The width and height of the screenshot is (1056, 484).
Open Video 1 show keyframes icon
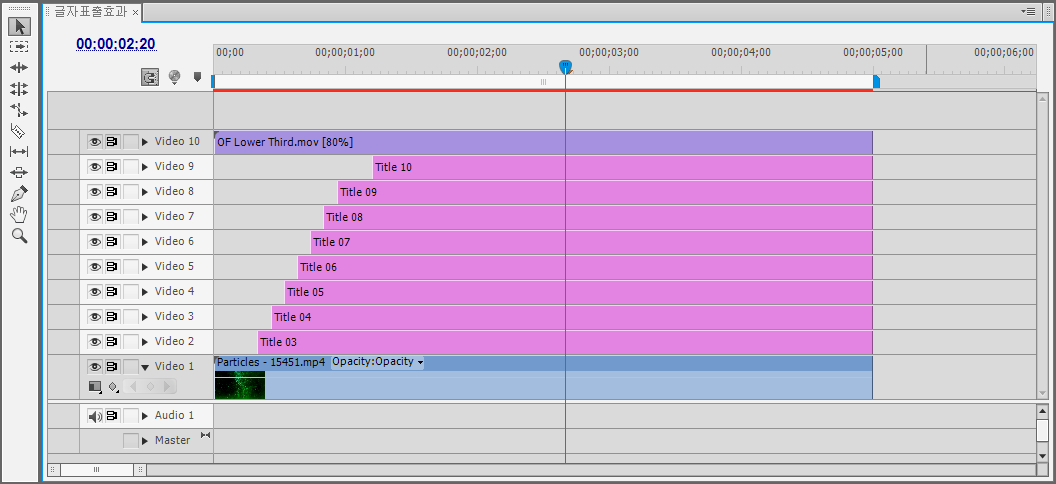click(x=113, y=386)
